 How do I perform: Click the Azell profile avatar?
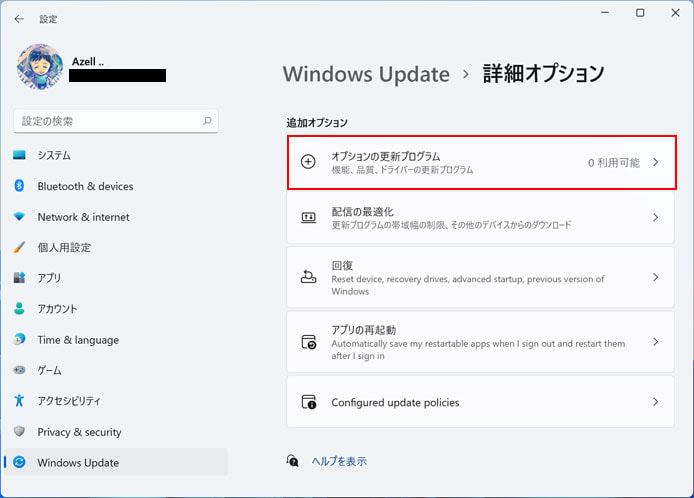[40, 66]
